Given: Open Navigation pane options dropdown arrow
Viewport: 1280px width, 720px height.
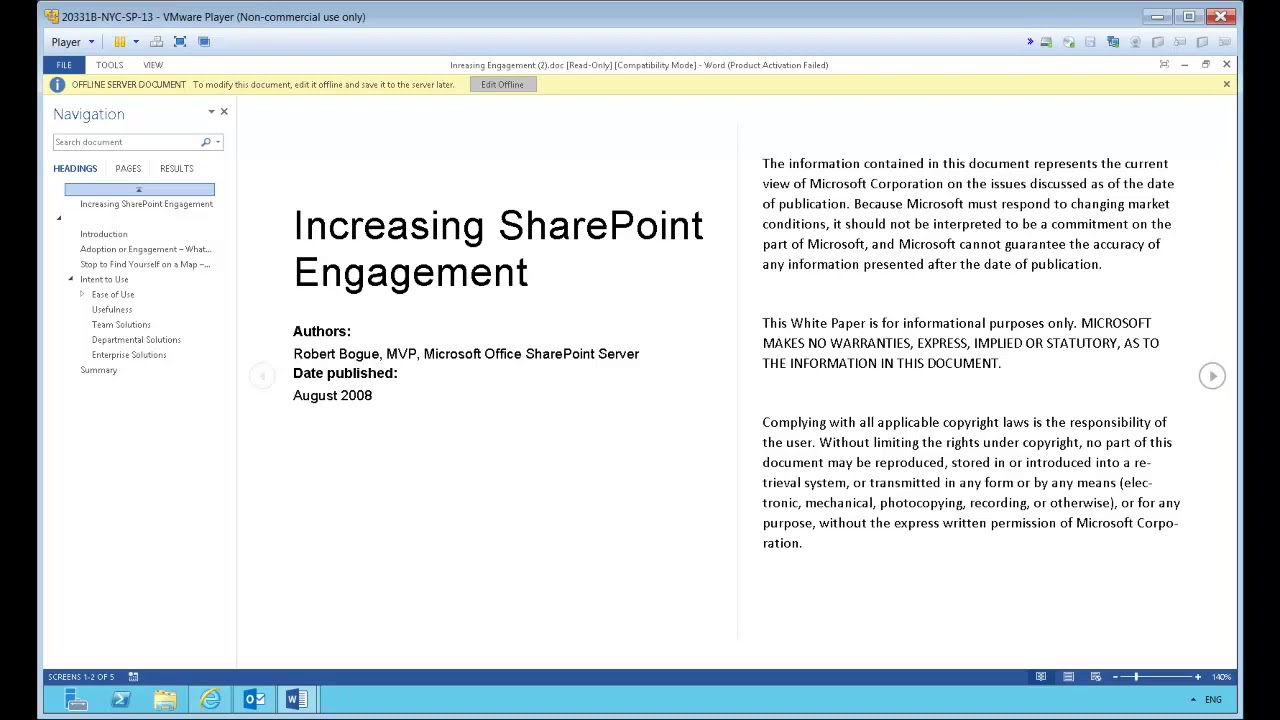Looking at the screenshot, I should pyautogui.click(x=211, y=113).
